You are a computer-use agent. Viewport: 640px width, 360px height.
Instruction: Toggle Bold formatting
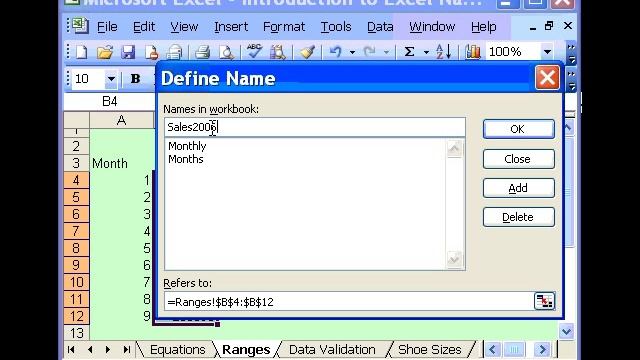[x=136, y=78]
